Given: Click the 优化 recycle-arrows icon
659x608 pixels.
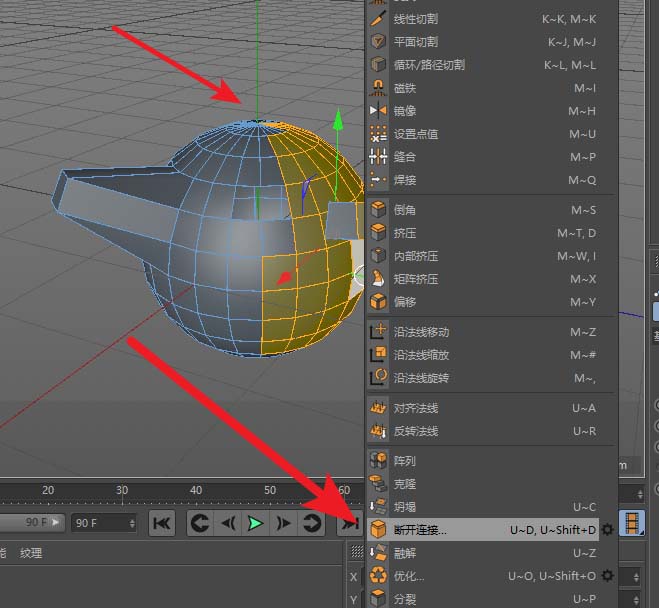Looking at the screenshot, I should point(378,576).
